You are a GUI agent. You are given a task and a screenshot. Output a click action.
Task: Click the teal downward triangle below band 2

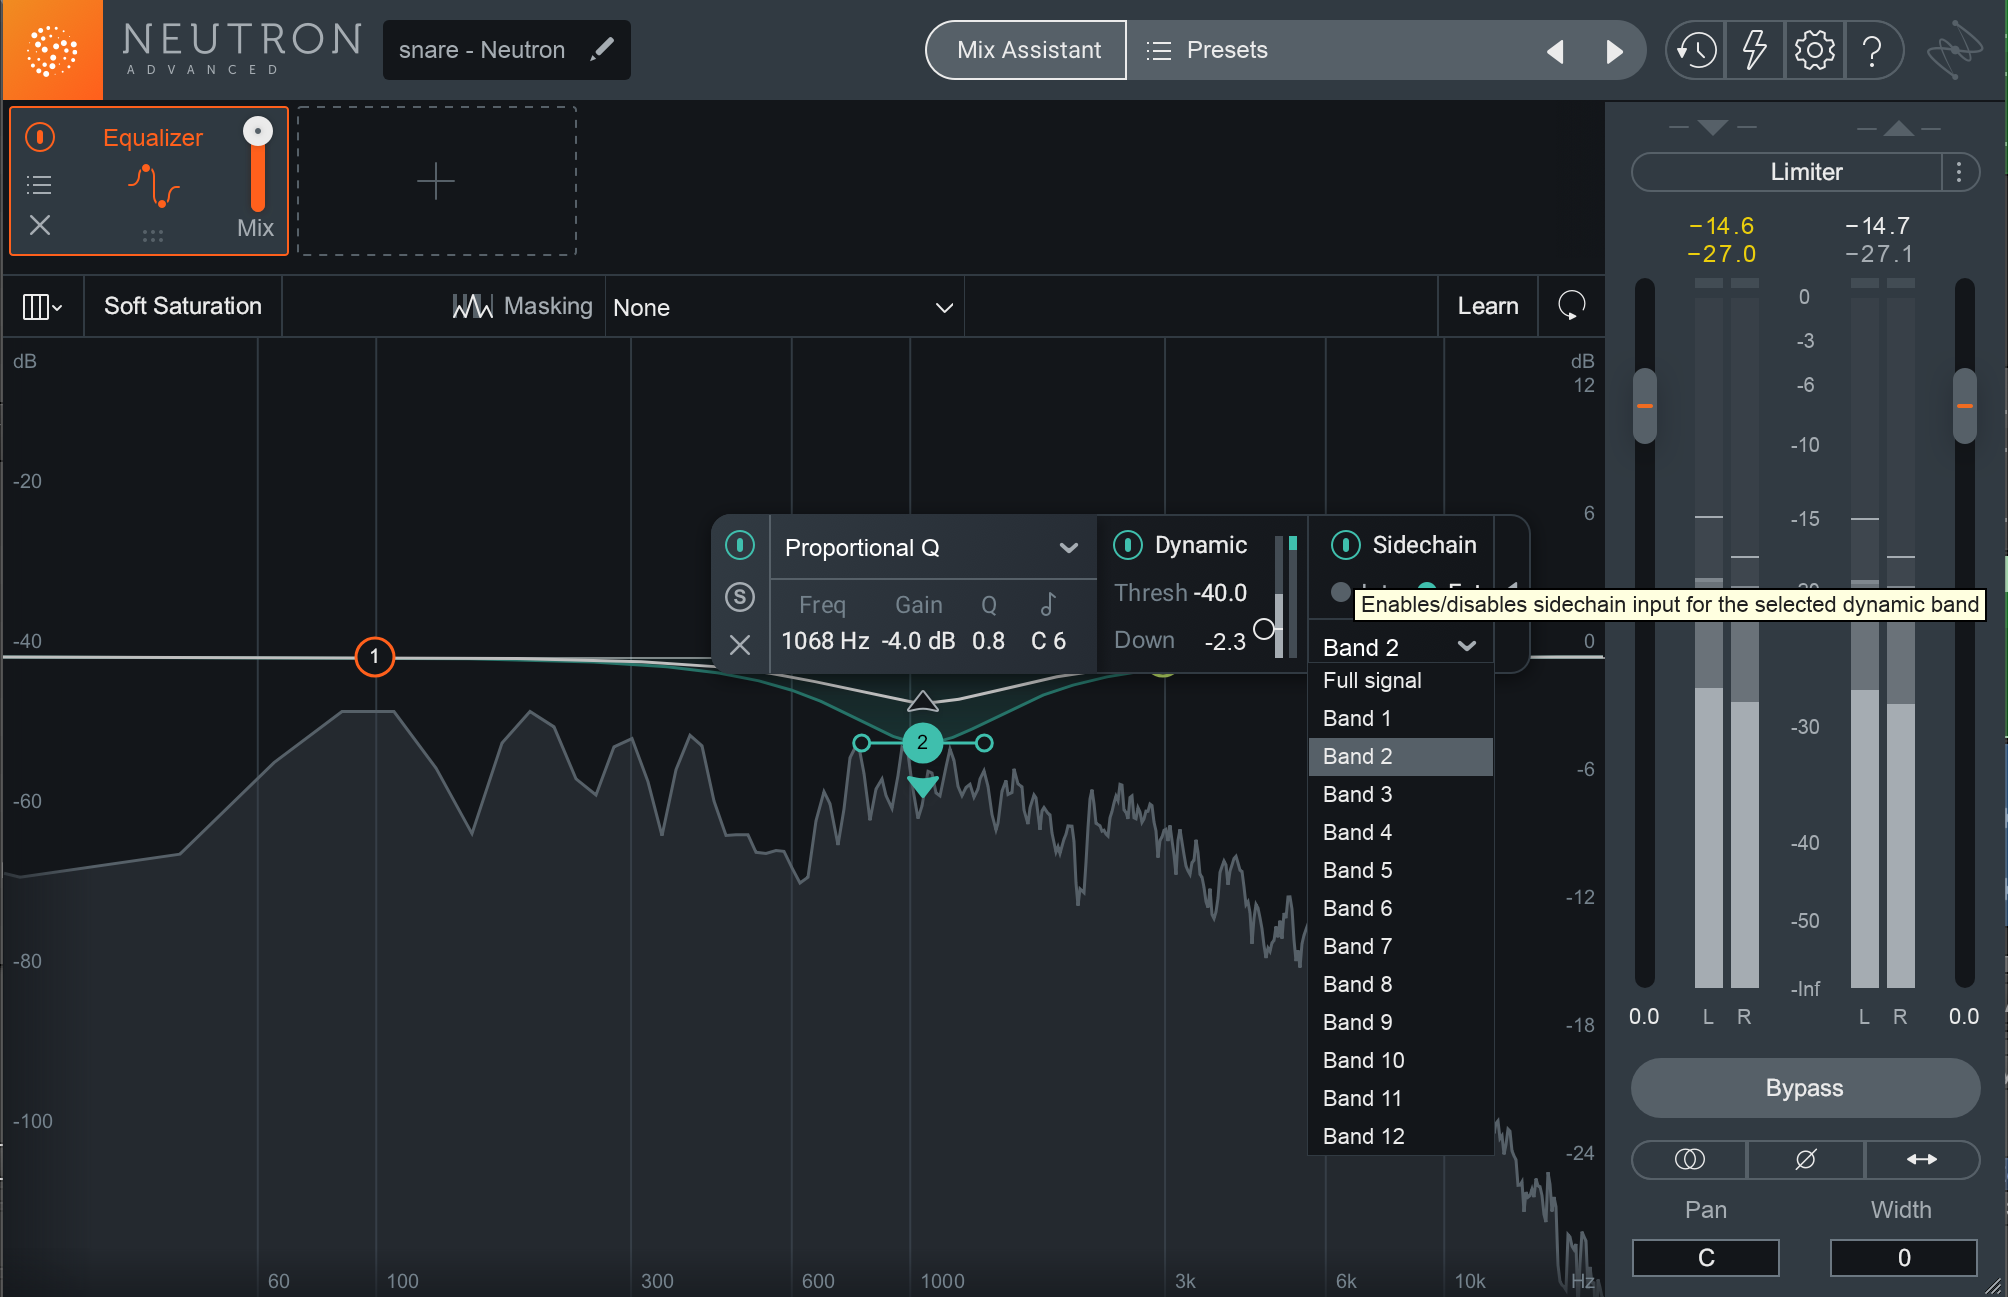pos(922,787)
